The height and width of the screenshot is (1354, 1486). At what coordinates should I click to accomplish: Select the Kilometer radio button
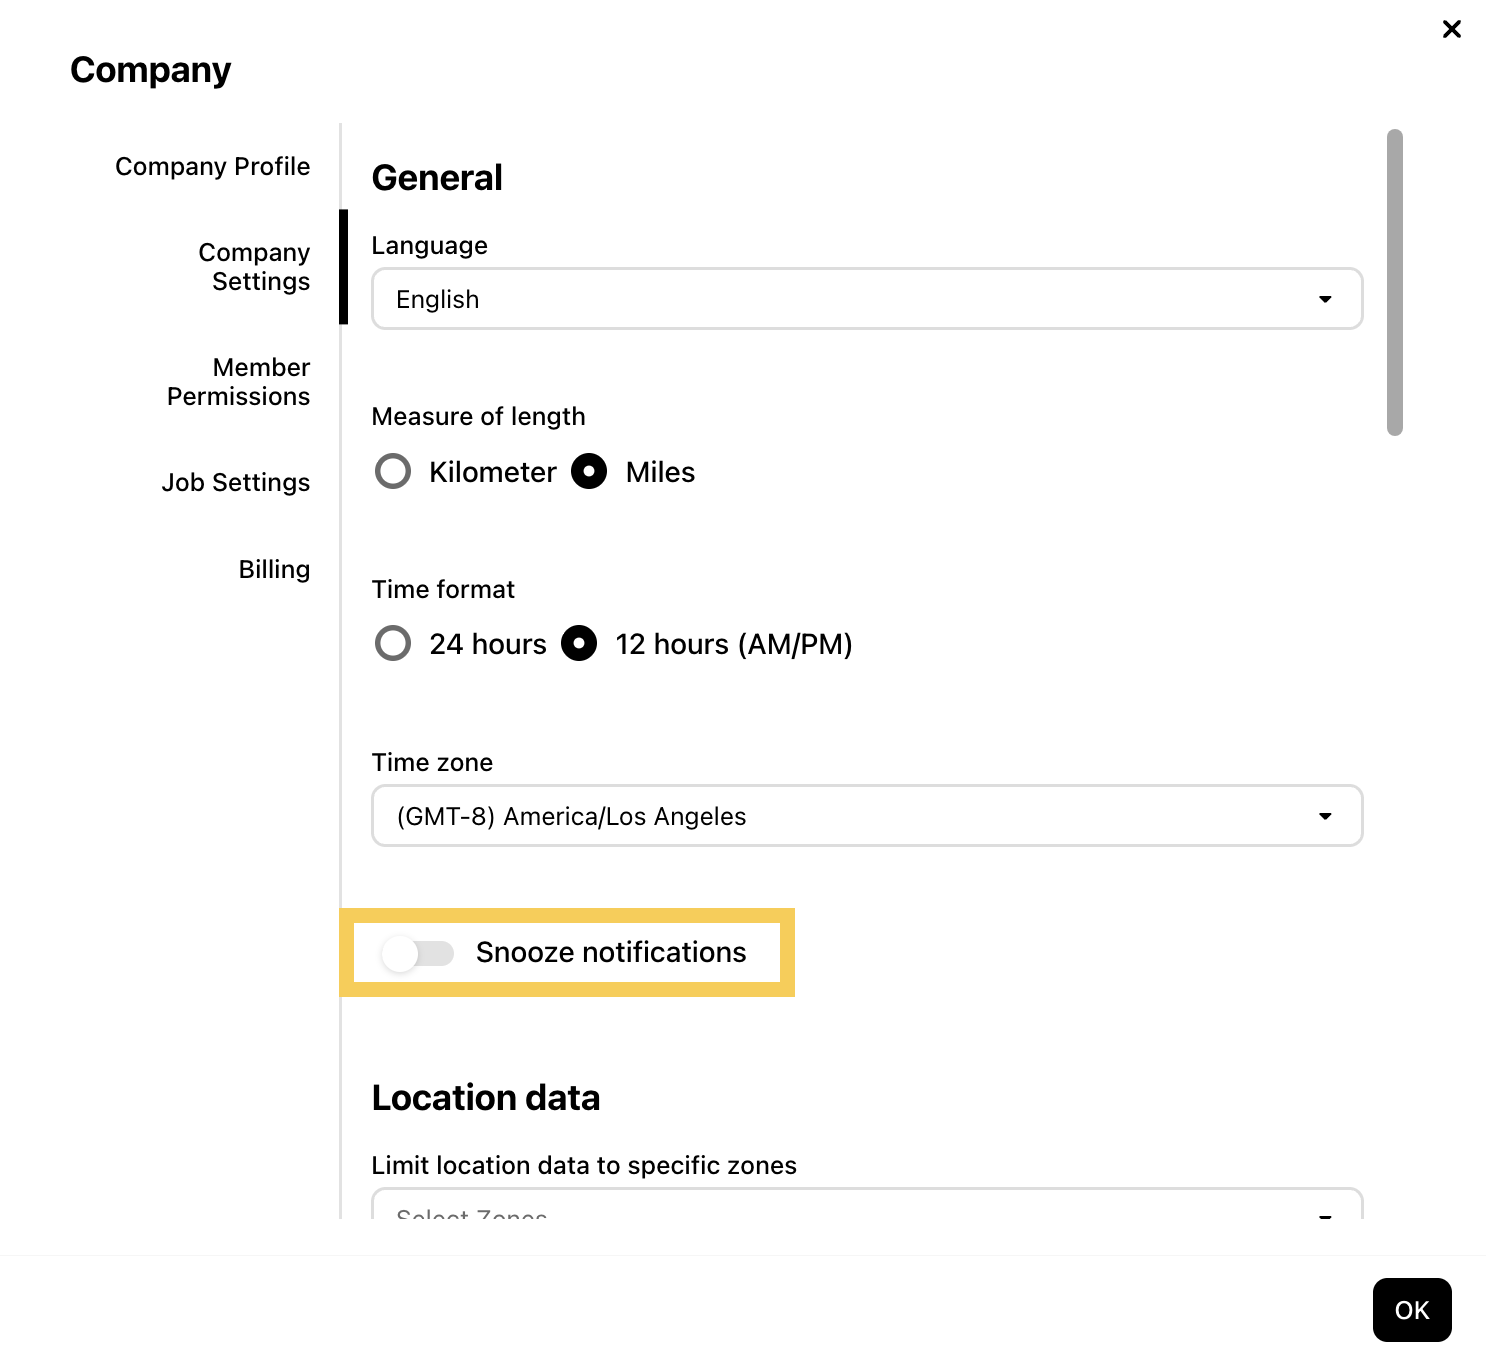(393, 471)
